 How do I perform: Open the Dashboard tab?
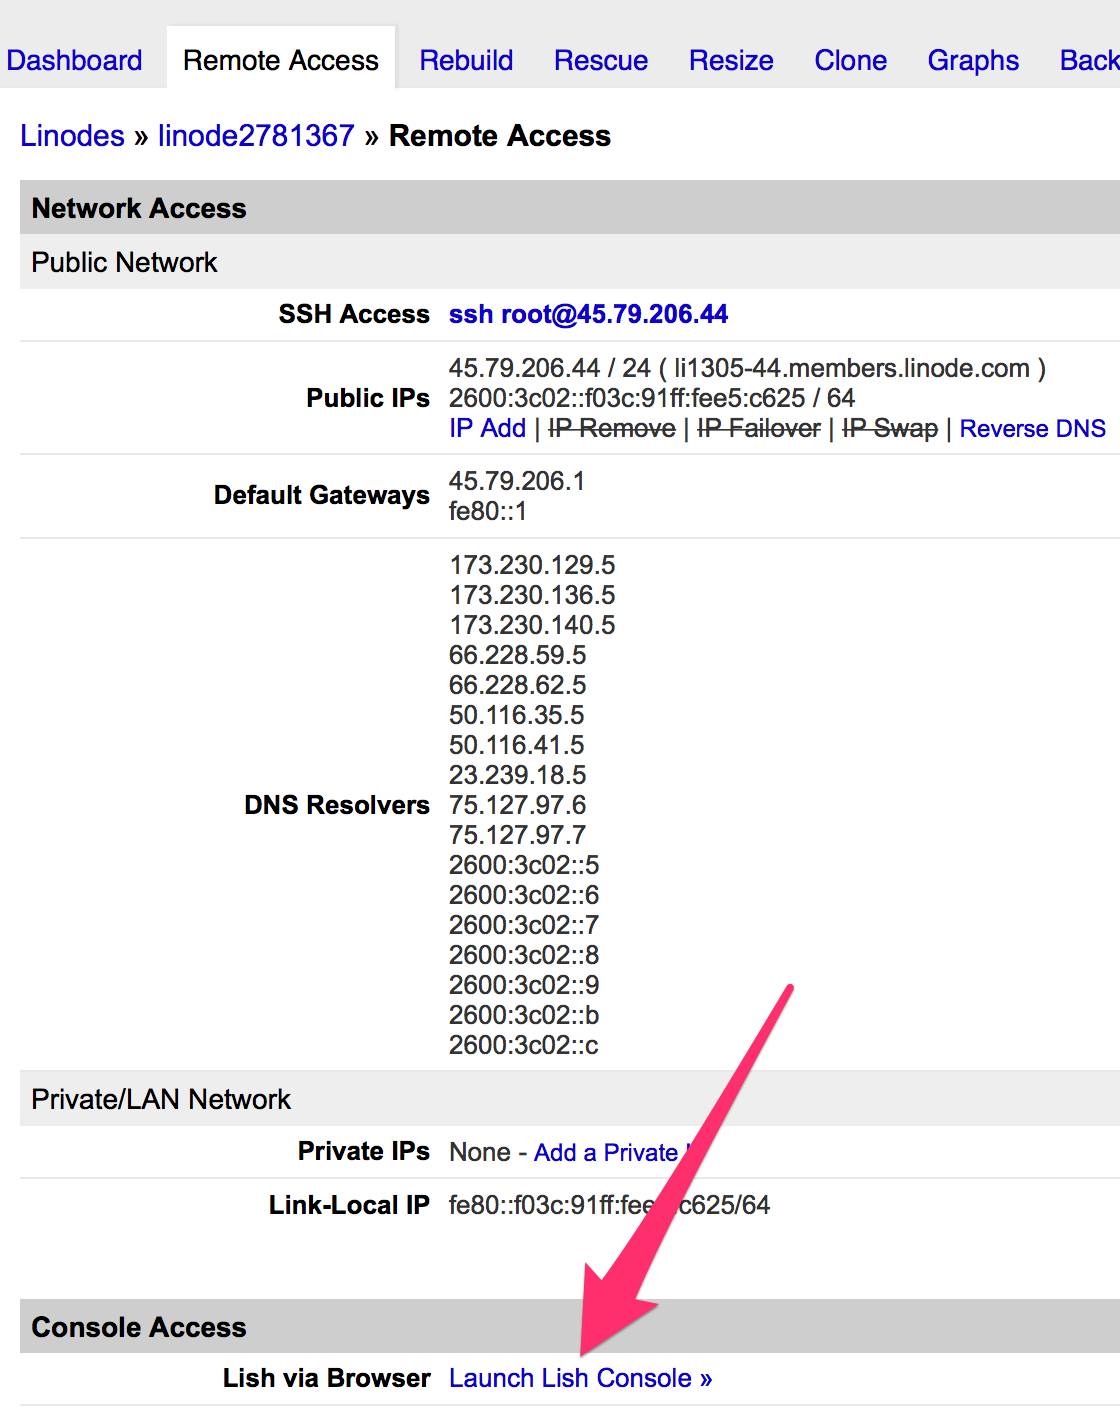[x=74, y=60]
